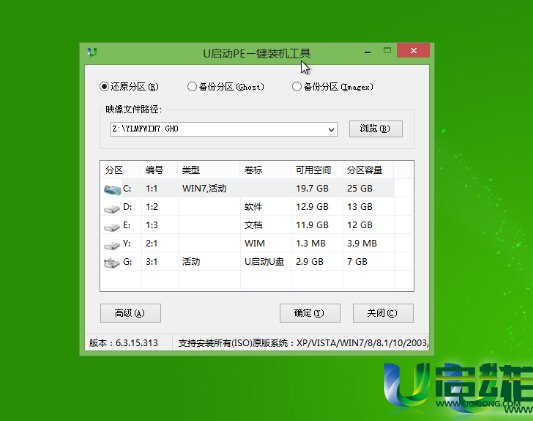The image size is (533, 421).
Task: Click the 确定 confirm button
Action: click(310, 313)
